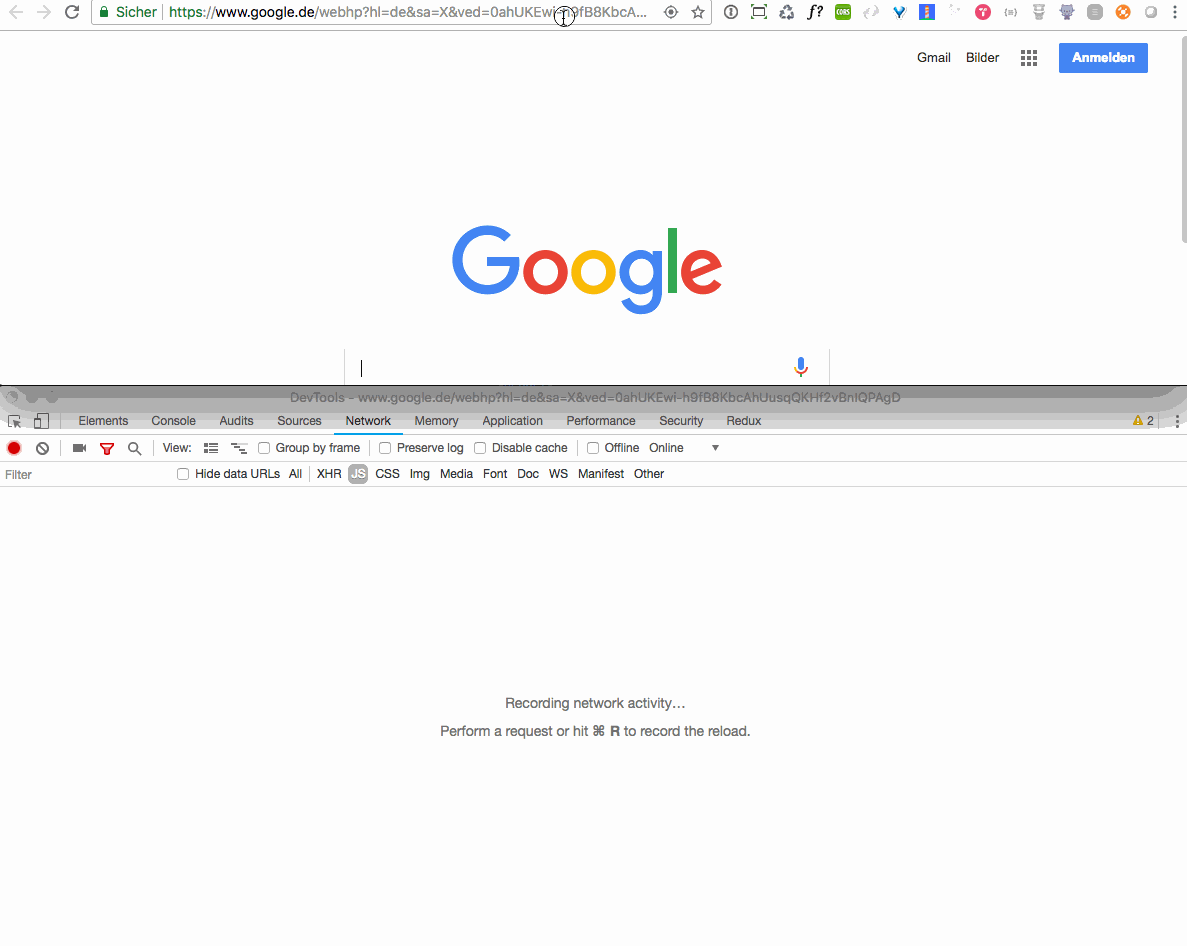Select the Network tab
This screenshot has width=1187, height=946.
368,421
